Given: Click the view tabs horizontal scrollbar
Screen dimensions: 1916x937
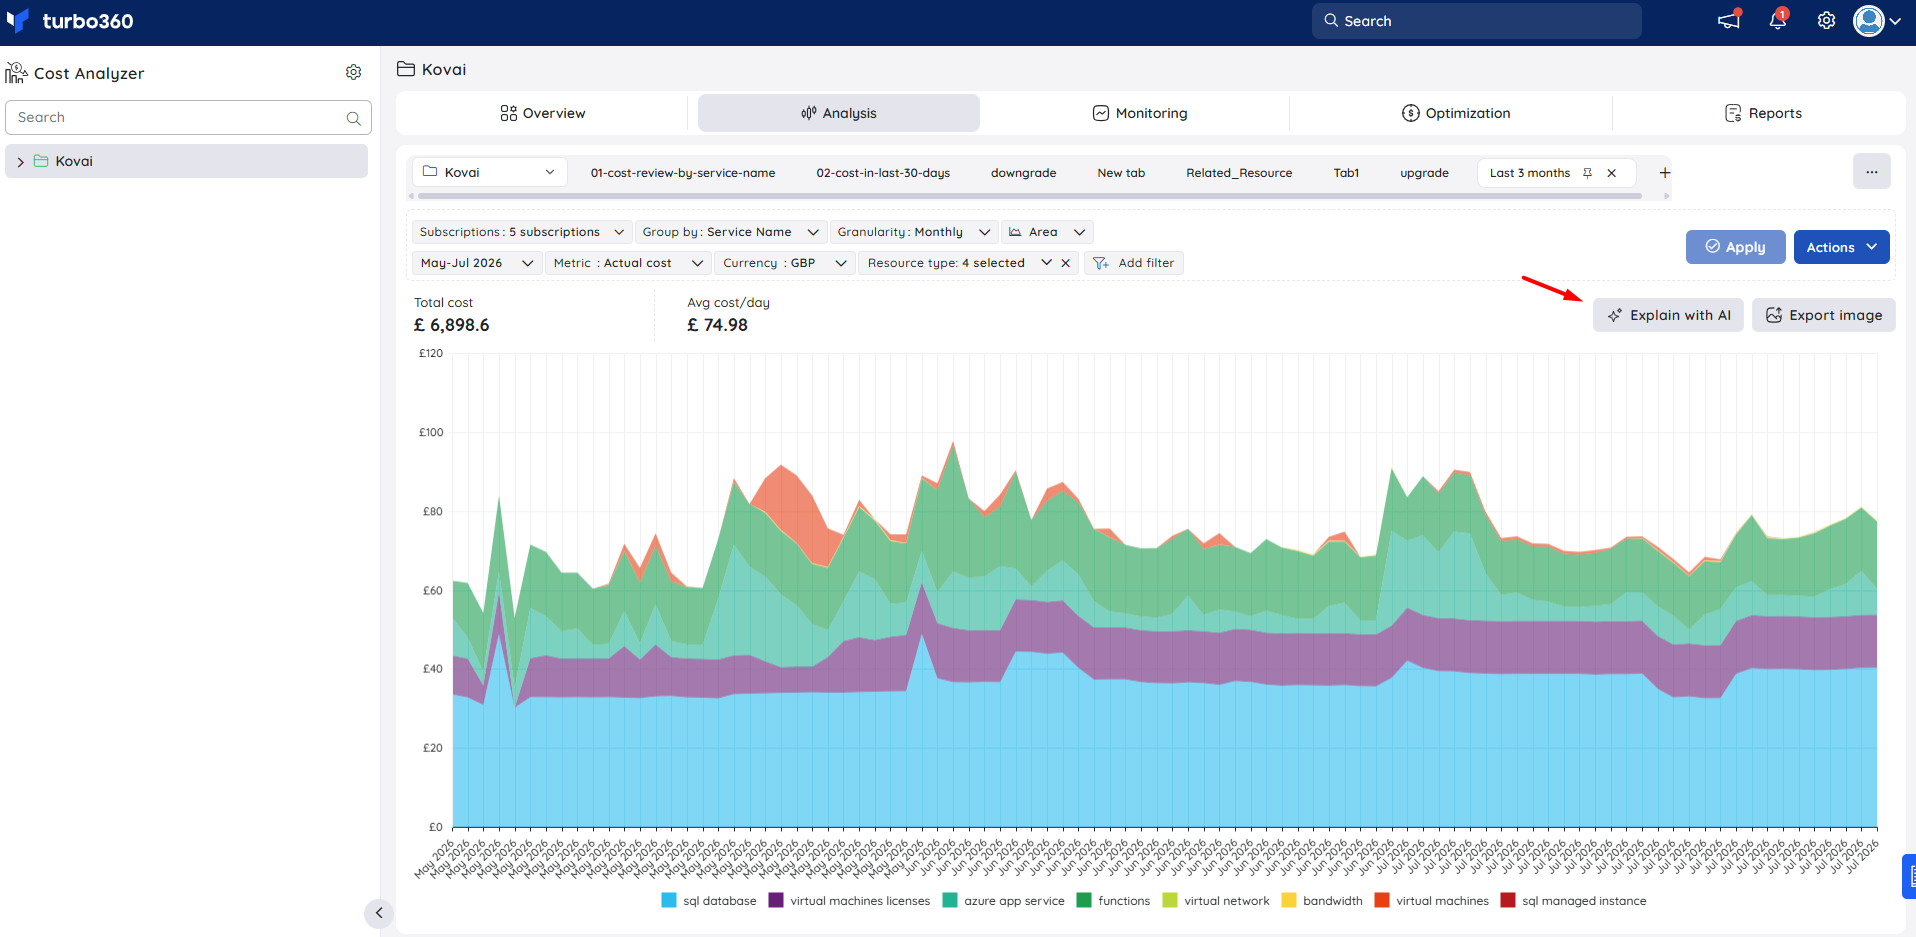Looking at the screenshot, I should 1029,196.
